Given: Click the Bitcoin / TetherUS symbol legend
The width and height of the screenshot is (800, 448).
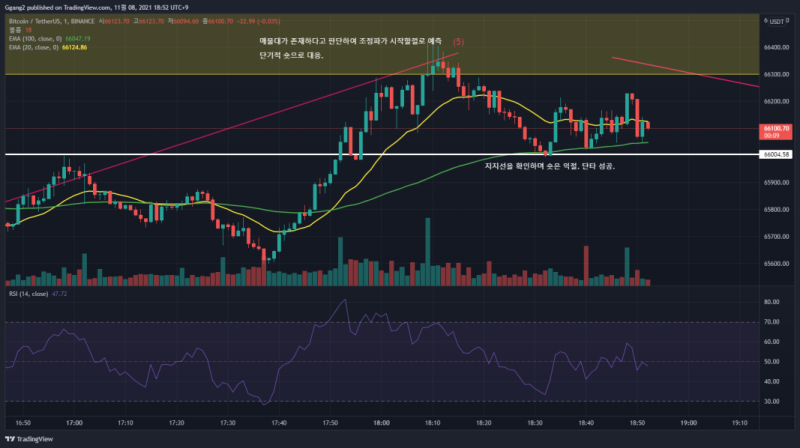Looking at the screenshot, I should pos(52,21).
